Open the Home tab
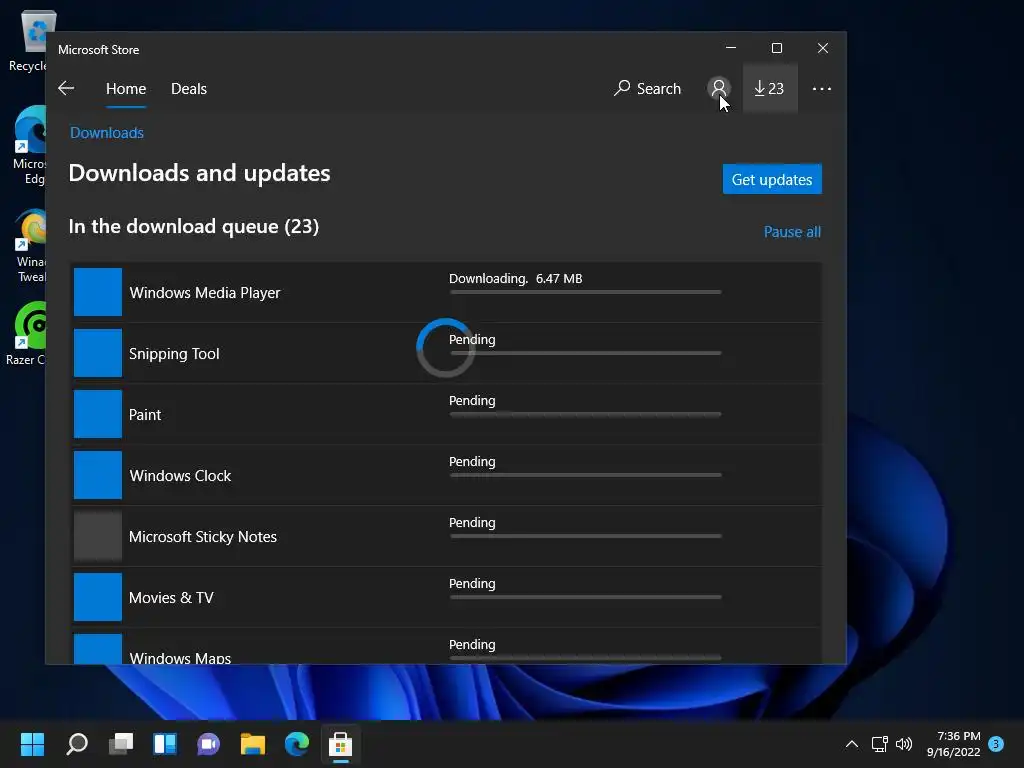Viewport: 1024px width, 768px height. tap(126, 88)
